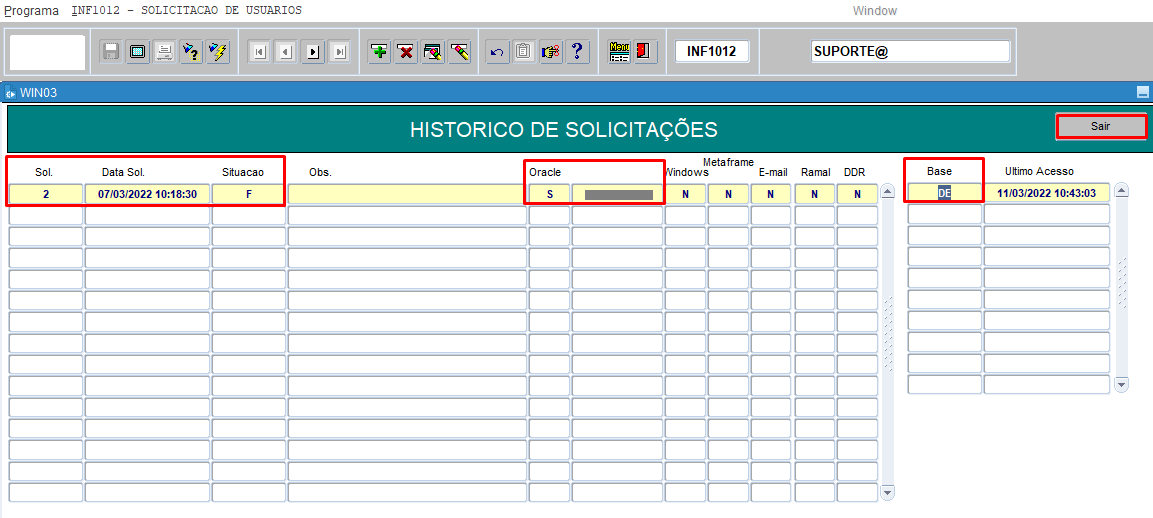This screenshot has height=518, width=1153.
Task: Open the Menu icon
Action: [x=619, y=52]
